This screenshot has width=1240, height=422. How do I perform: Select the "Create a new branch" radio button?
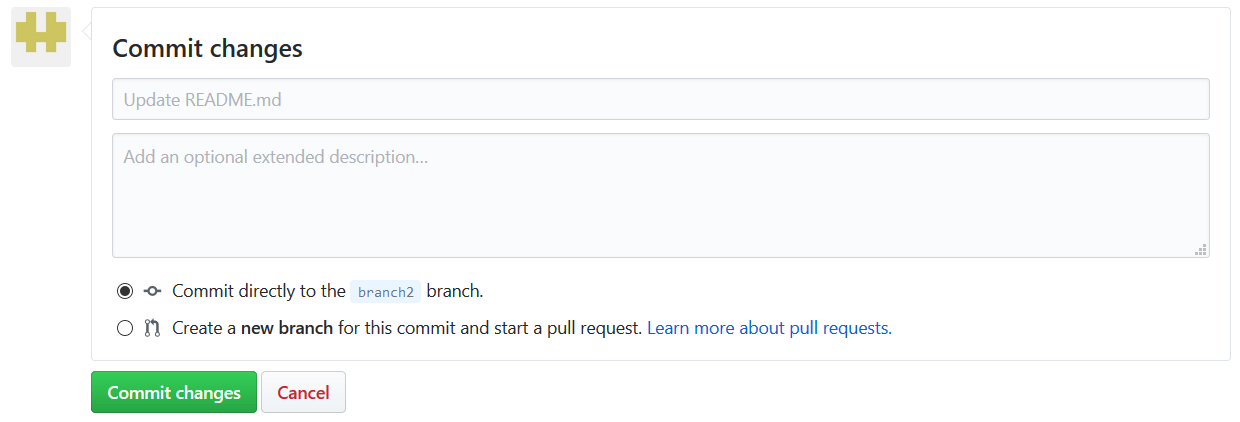coord(124,328)
